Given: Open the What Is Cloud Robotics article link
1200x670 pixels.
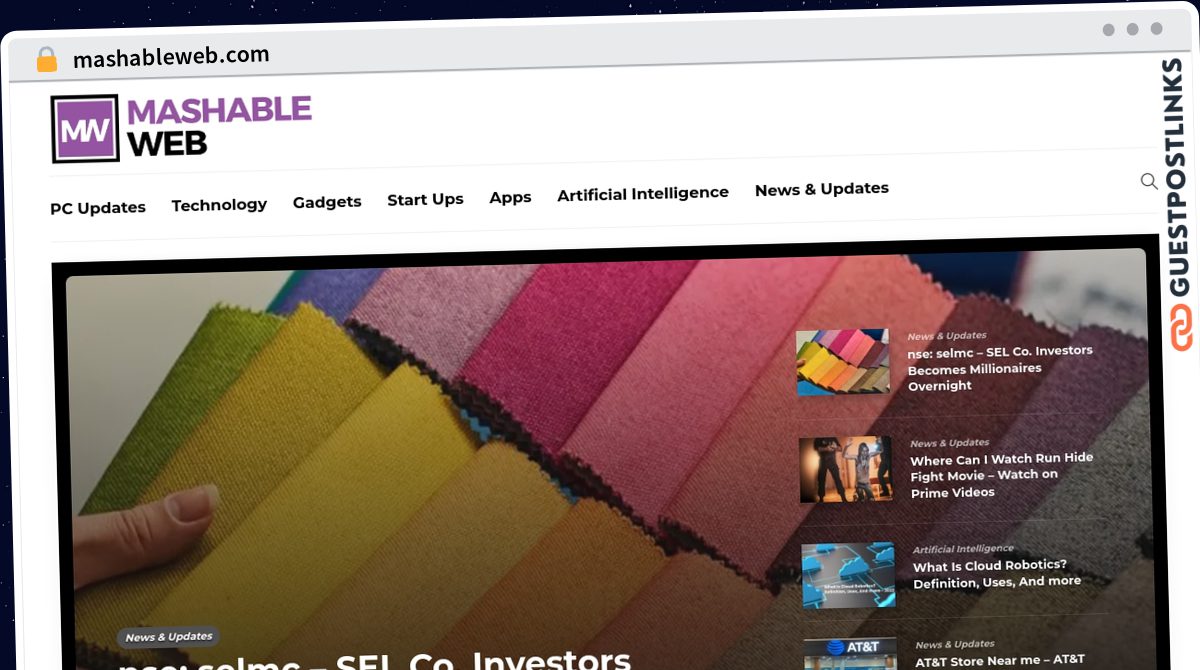Looking at the screenshot, I should pos(997,573).
